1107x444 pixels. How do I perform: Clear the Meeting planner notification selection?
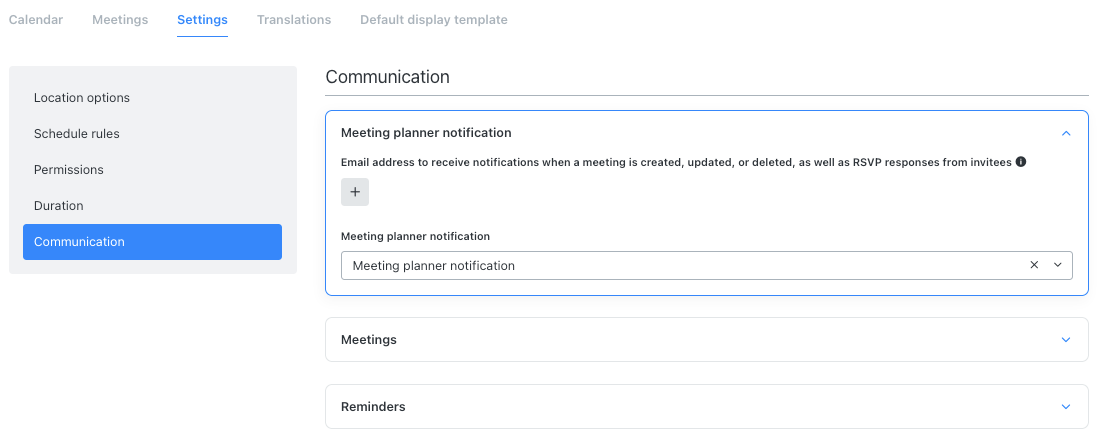coord(1034,265)
